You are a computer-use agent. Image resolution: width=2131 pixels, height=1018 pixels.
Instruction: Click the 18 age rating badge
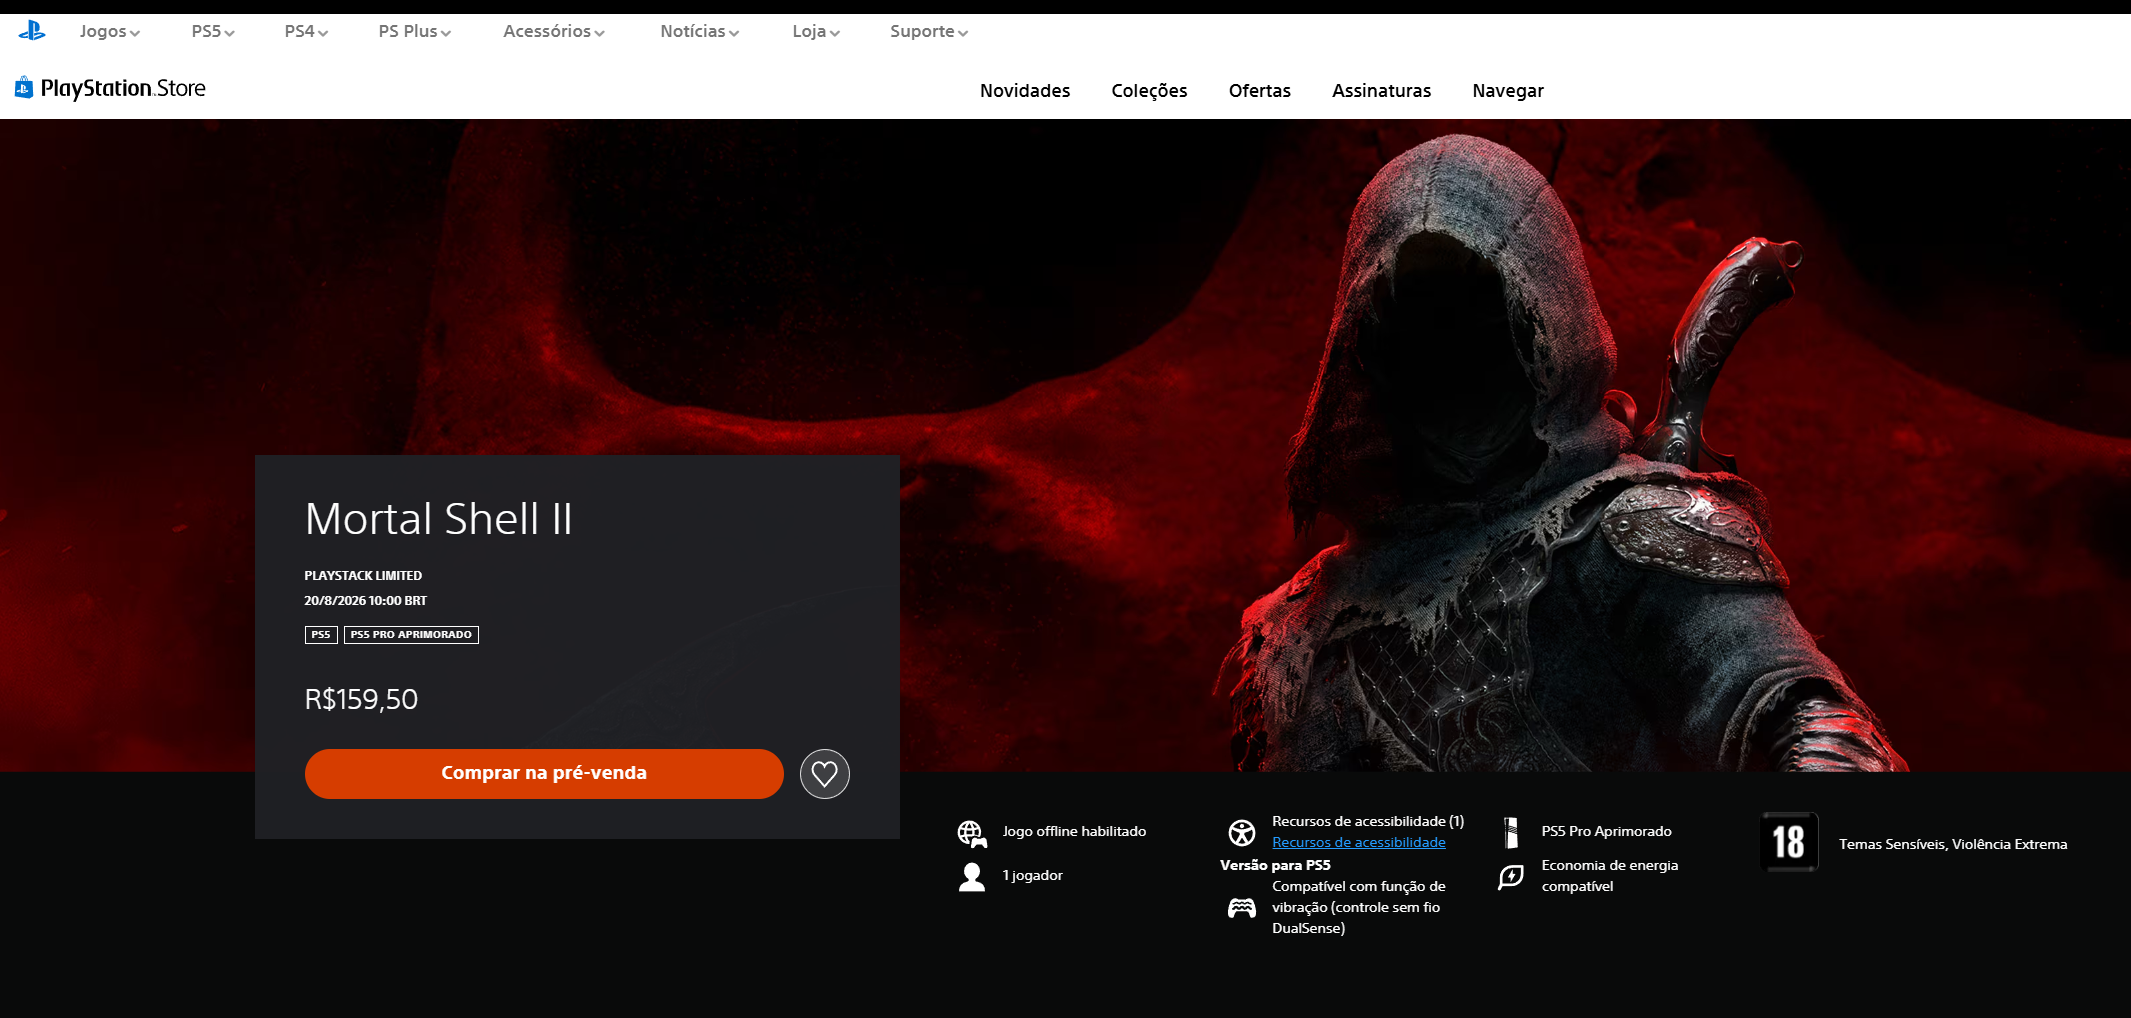pyautogui.click(x=1789, y=842)
